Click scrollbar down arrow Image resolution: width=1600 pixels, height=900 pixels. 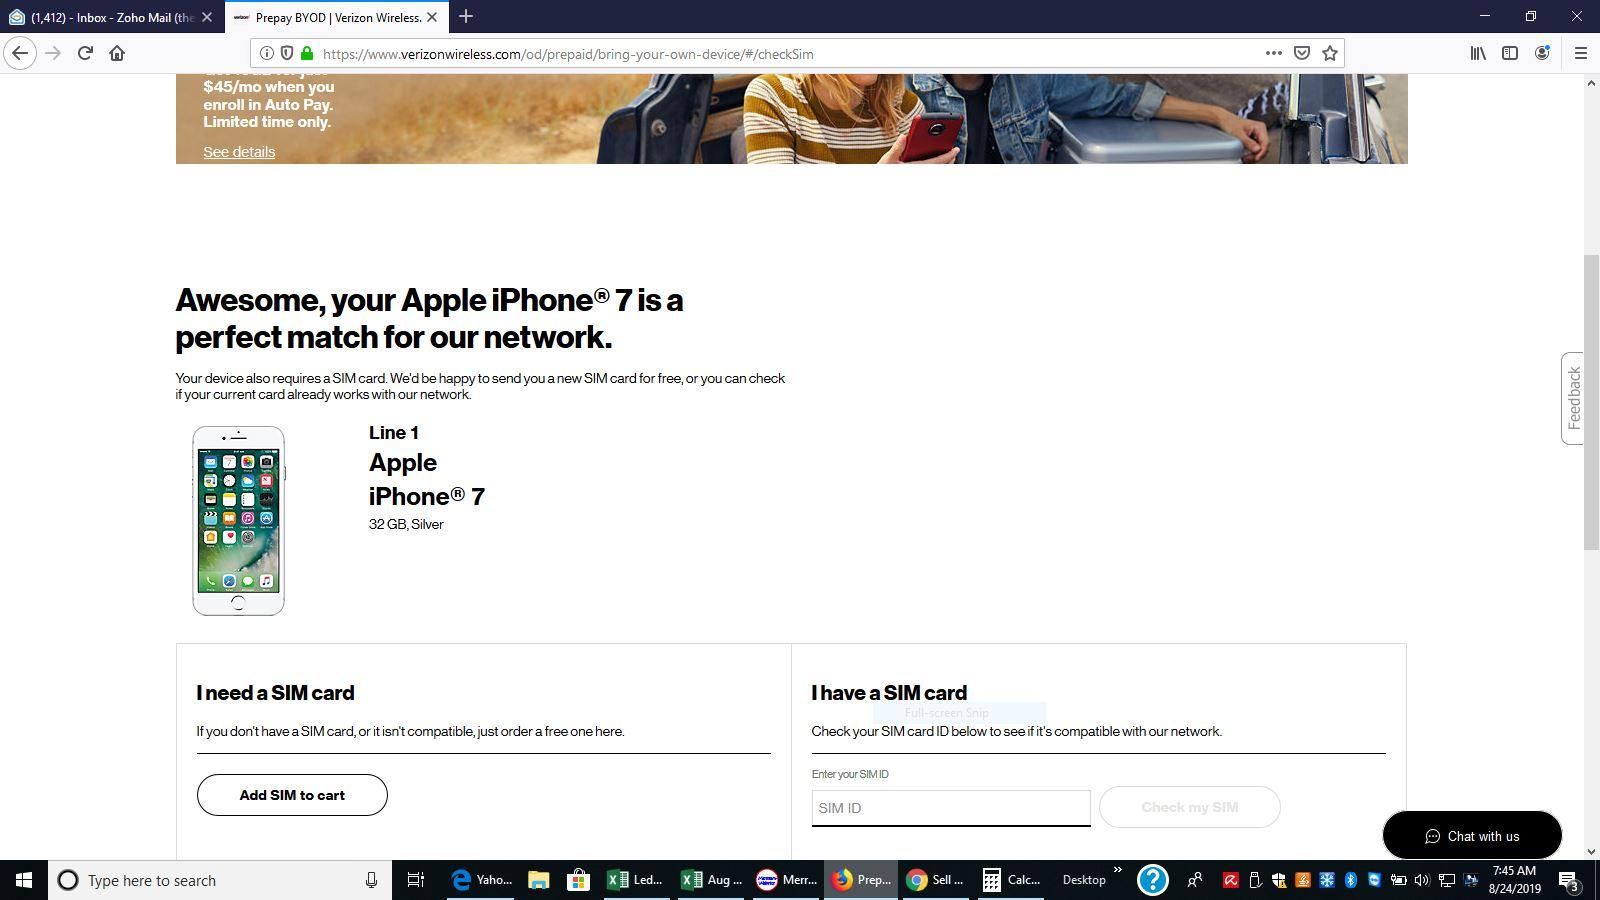[1591, 852]
